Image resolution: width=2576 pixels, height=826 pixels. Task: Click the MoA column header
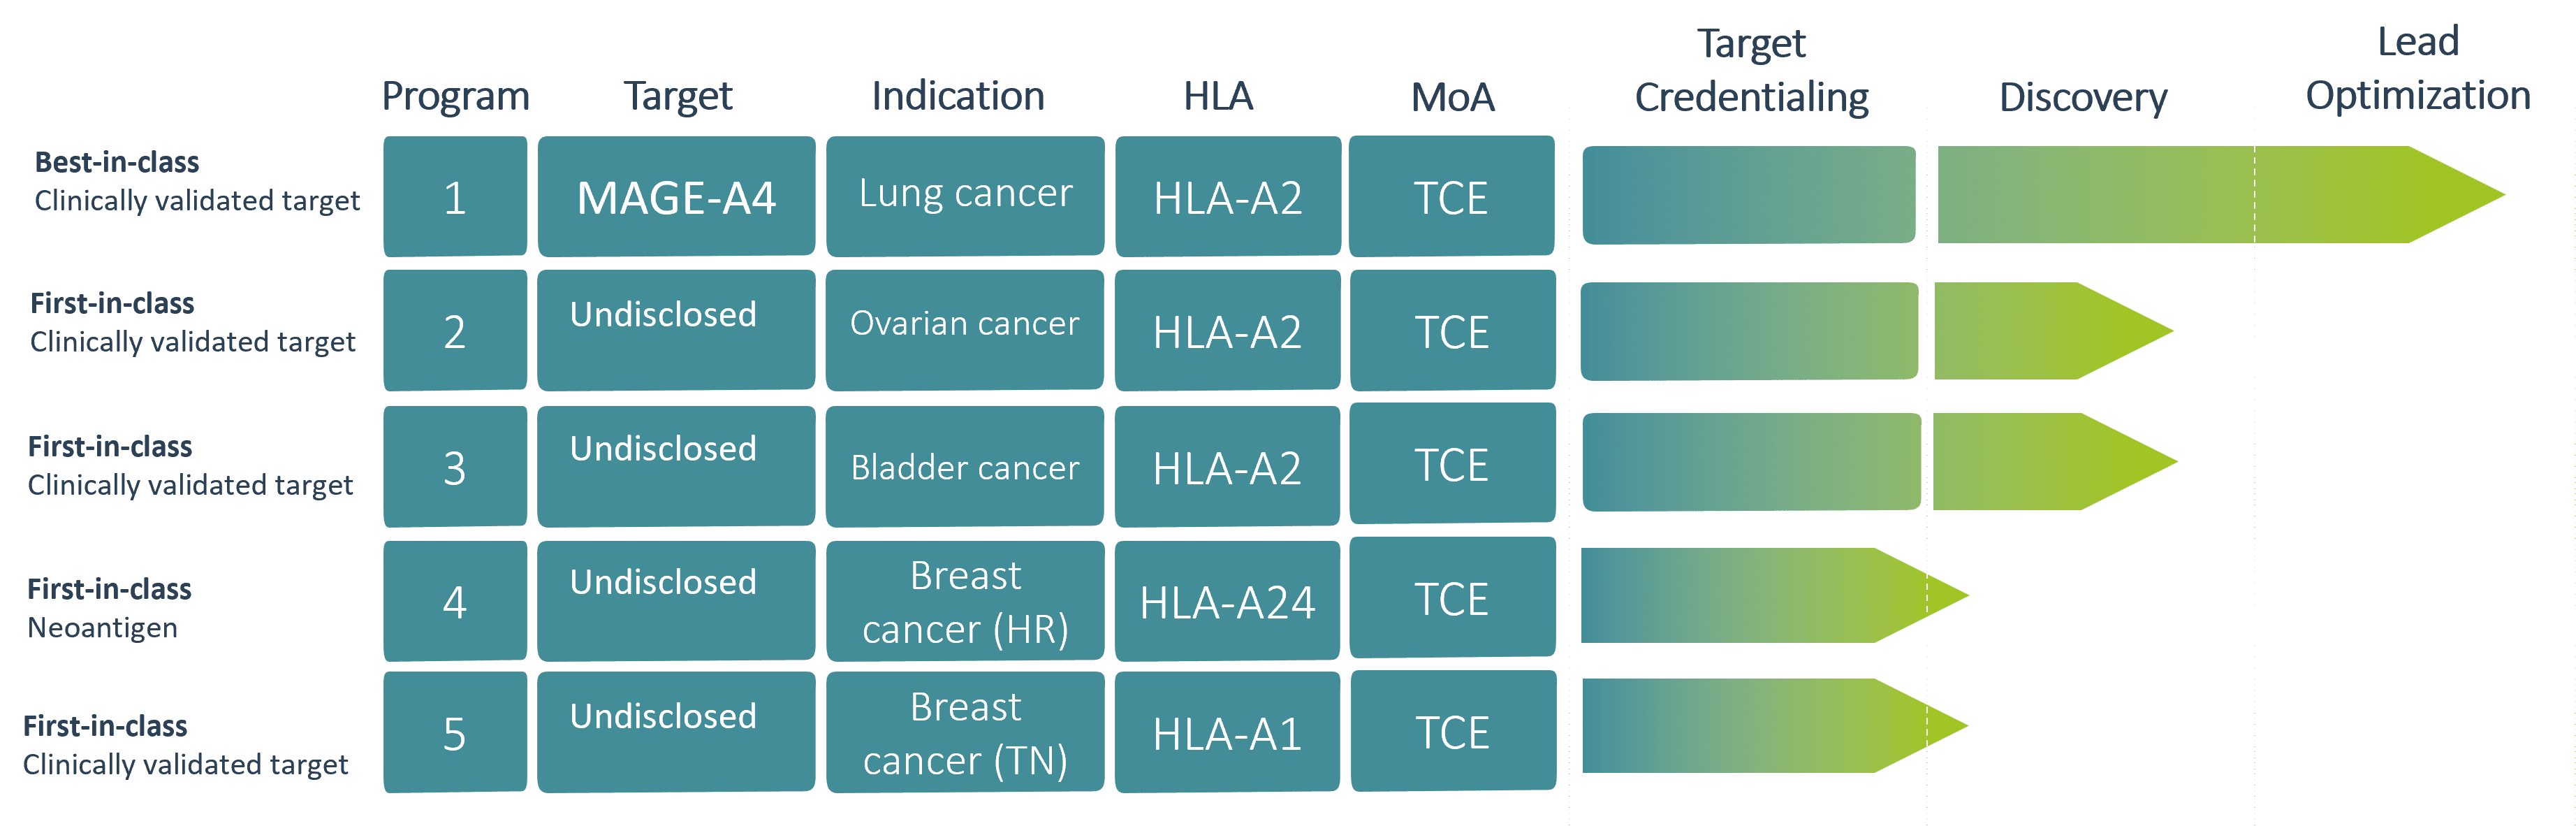1452,97
